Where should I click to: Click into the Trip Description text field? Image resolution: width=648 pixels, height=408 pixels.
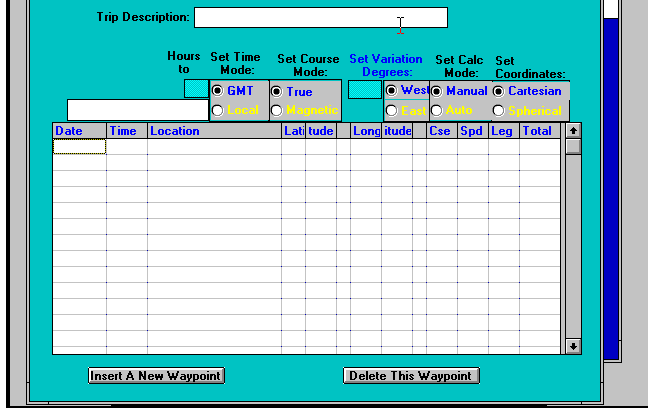(x=320, y=18)
